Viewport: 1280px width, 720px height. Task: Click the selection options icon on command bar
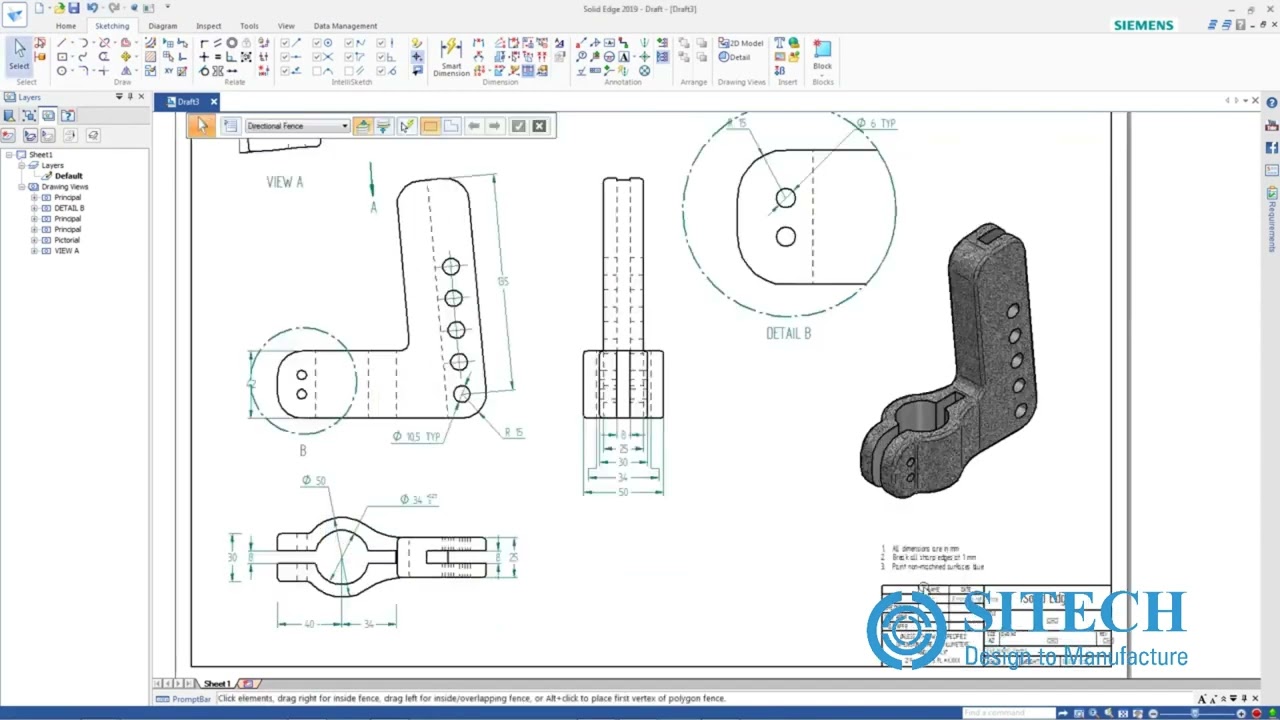pyautogui.click(x=230, y=126)
